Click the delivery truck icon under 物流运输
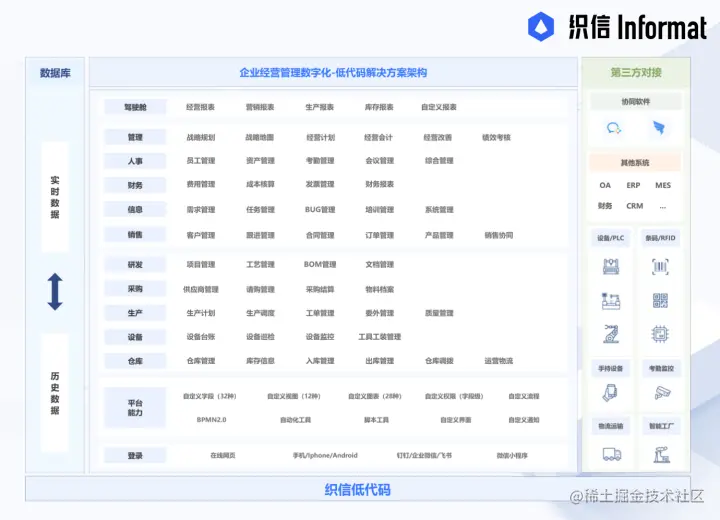Viewport: 720px width, 520px height. (612, 454)
